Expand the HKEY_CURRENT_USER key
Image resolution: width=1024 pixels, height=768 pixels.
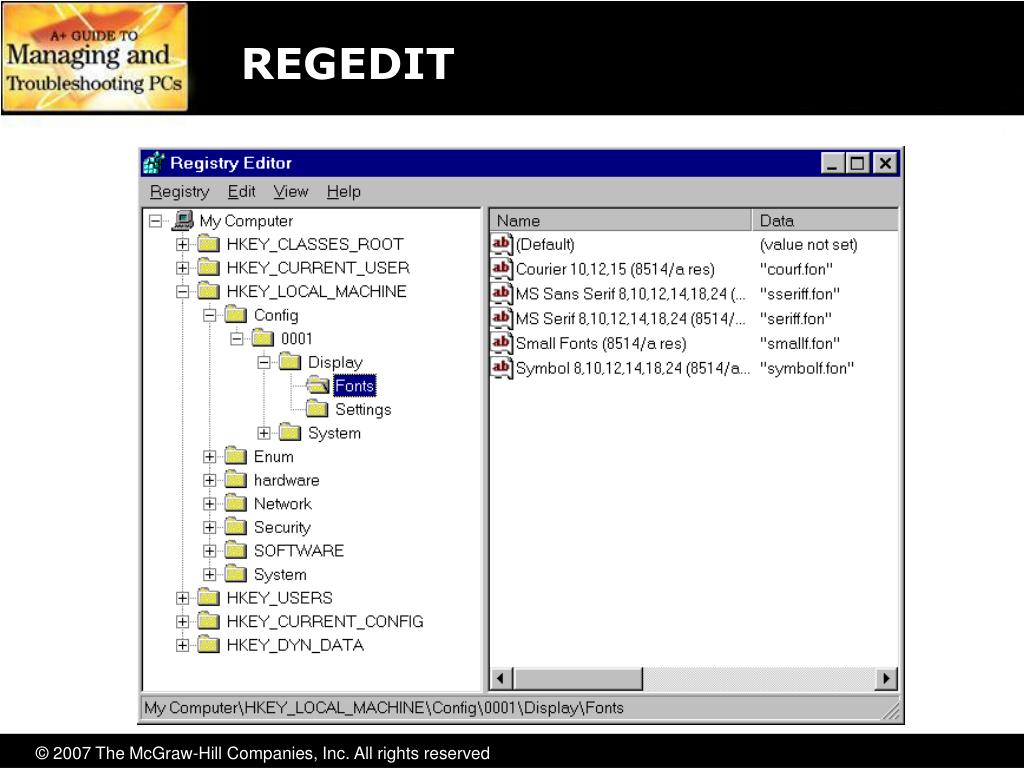pyautogui.click(x=182, y=268)
